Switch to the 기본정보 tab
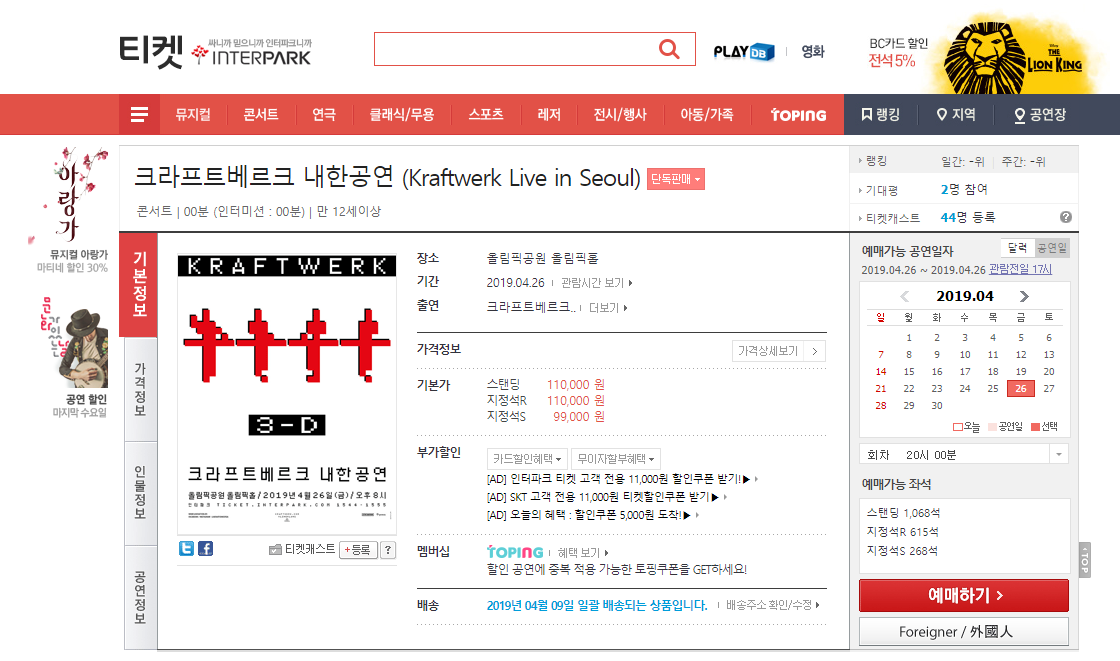This screenshot has width=1120, height=661. (x=139, y=284)
